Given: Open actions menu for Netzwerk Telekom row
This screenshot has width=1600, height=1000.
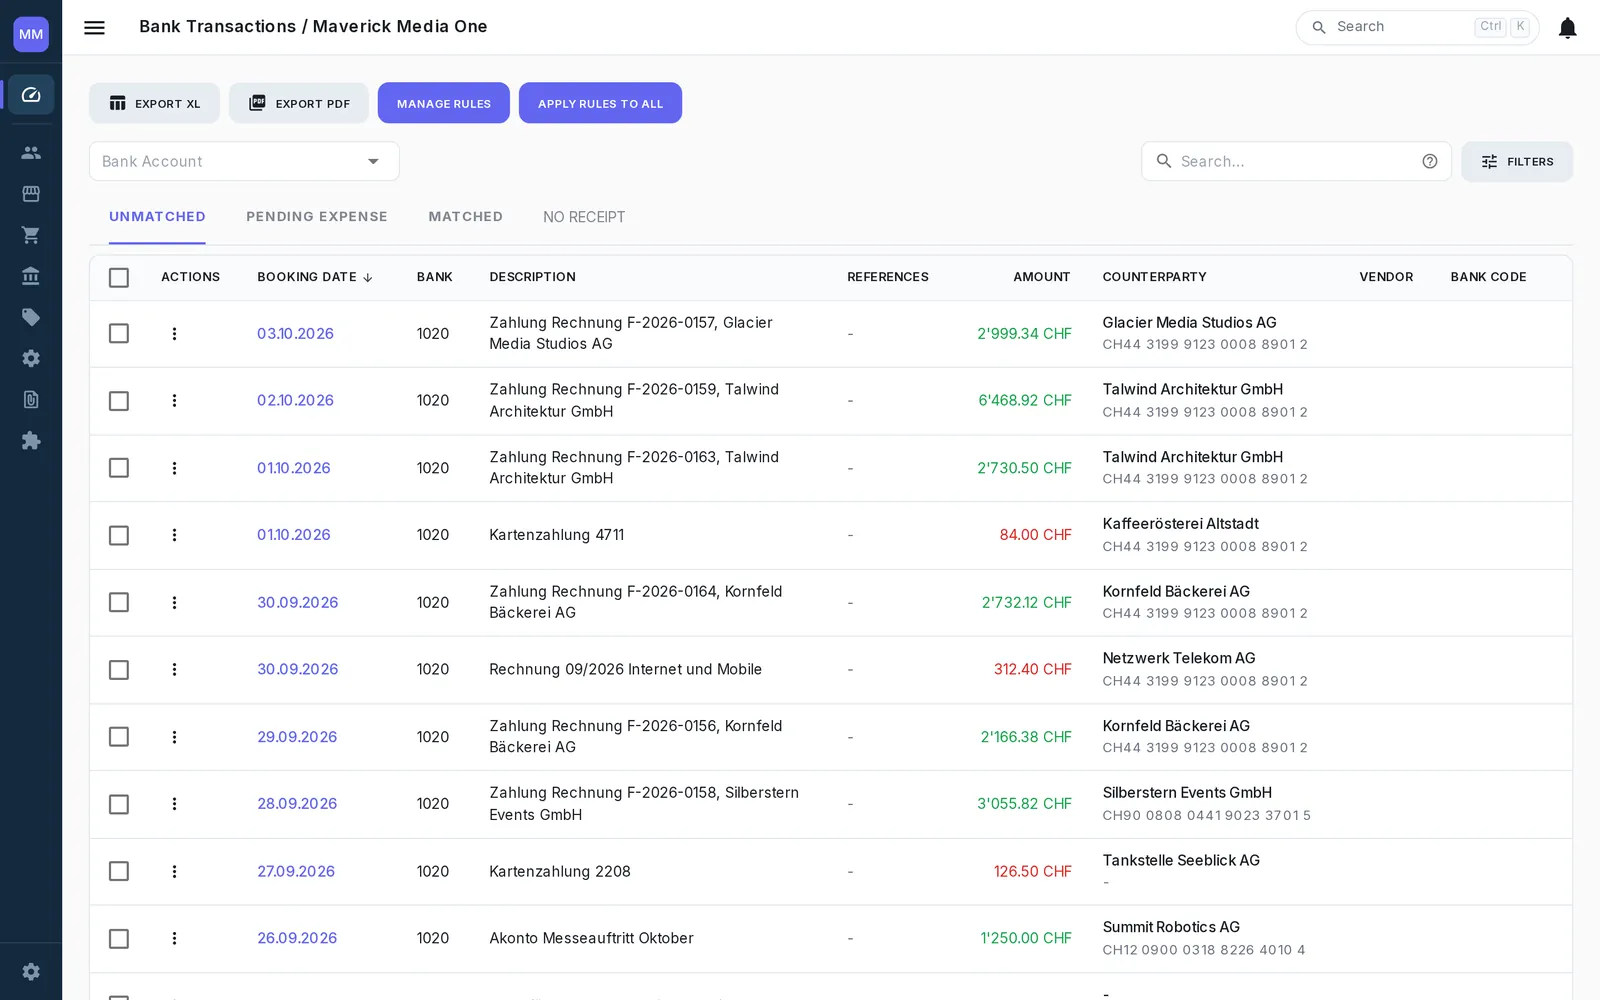Looking at the screenshot, I should pos(174,670).
